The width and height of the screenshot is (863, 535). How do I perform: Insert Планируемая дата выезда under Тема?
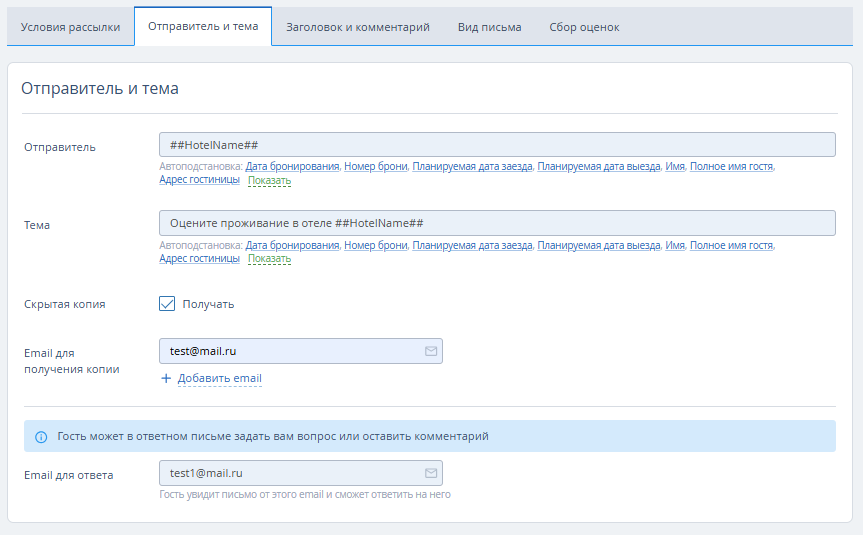coord(599,245)
